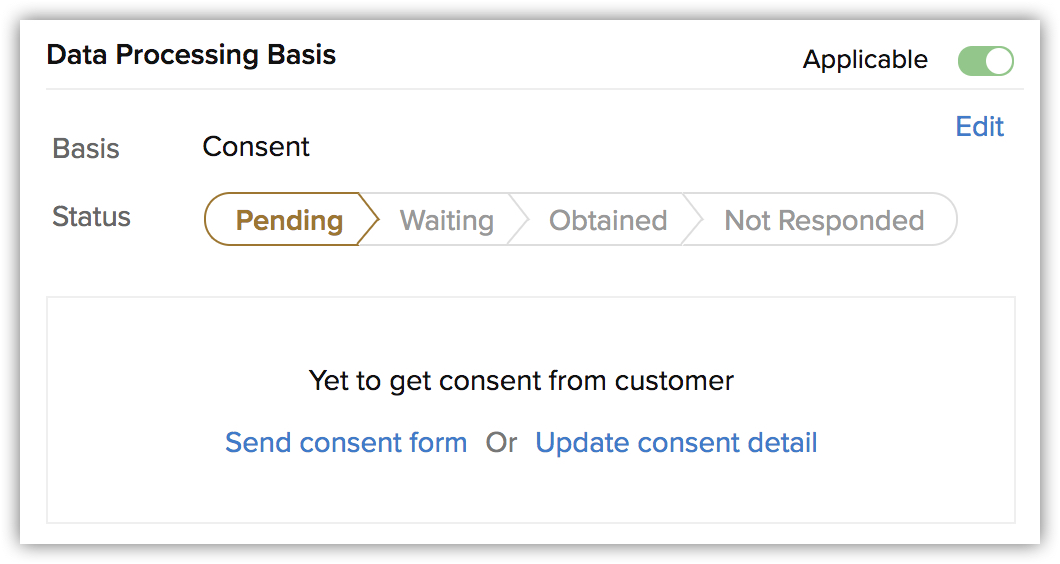Click the Status field label
The image size is (1060, 564).
coord(91,216)
